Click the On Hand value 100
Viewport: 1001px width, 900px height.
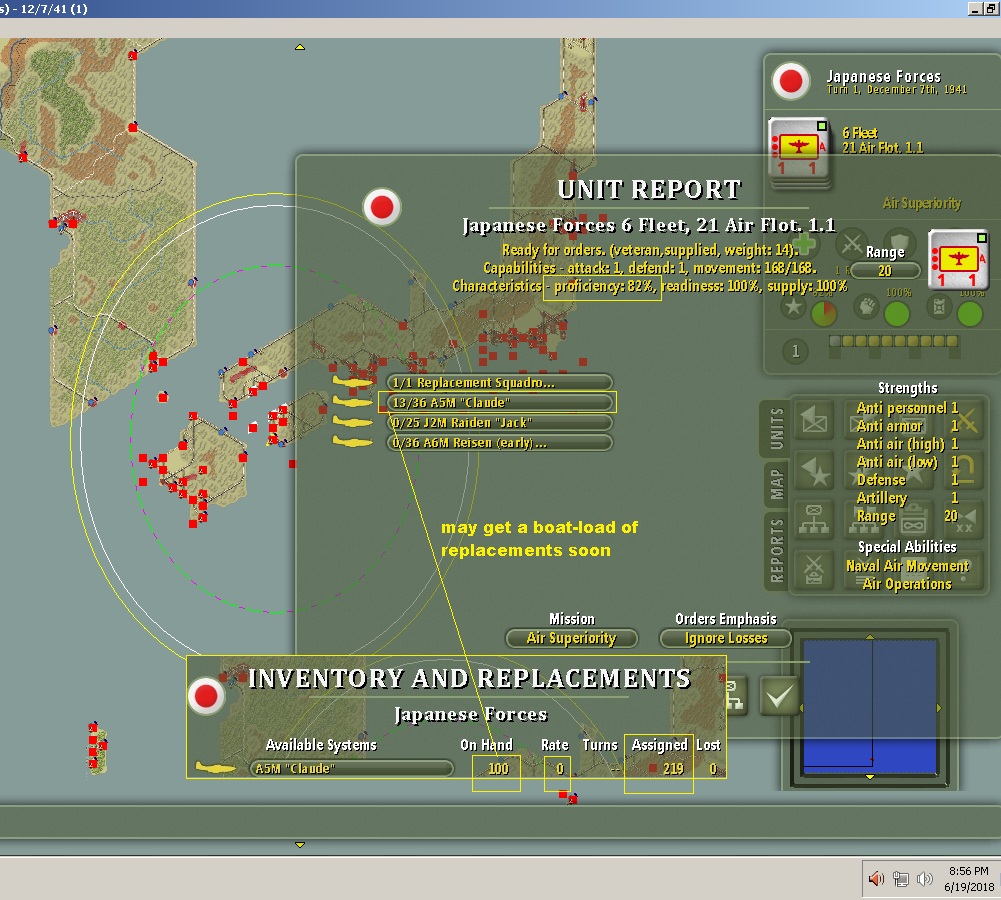click(x=498, y=769)
